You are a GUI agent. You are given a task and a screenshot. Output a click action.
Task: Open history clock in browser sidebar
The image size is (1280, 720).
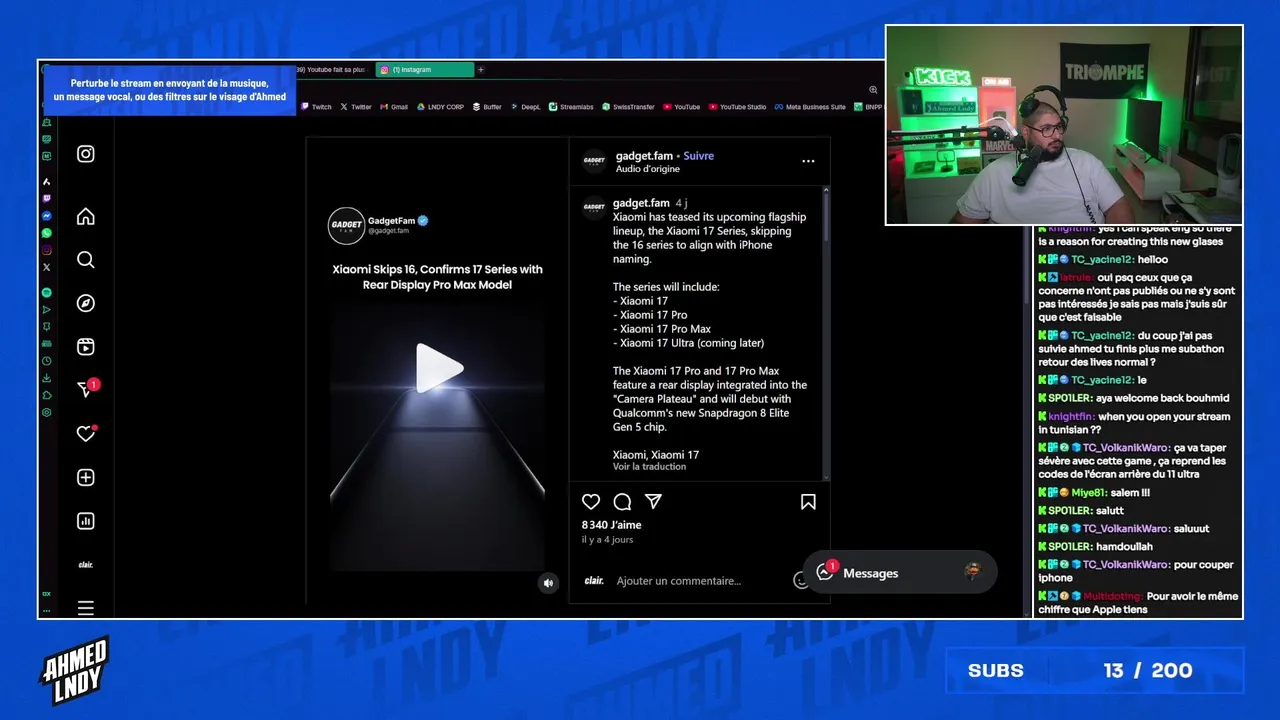pyautogui.click(x=46, y=361)
